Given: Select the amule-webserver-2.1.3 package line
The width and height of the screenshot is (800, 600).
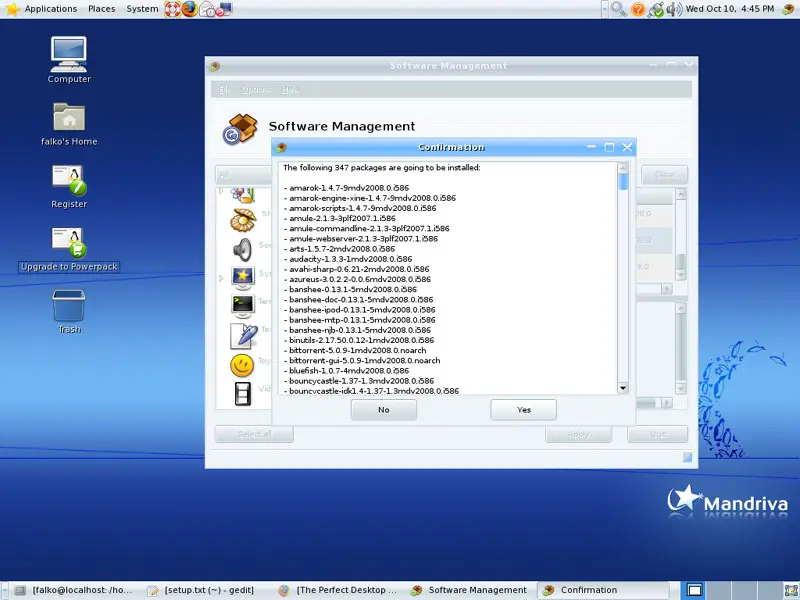Looking at the screenshot, I should coord(361,238).
